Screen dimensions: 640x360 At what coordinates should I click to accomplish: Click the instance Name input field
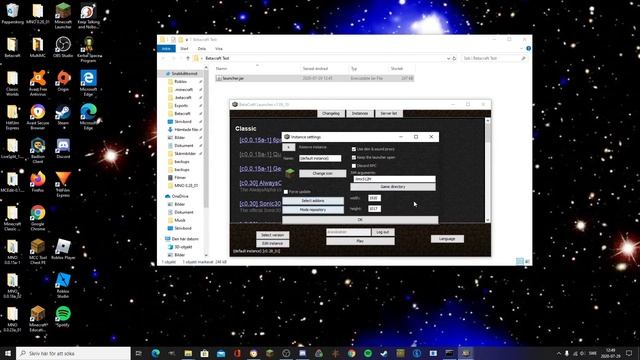tap(320, 158)
